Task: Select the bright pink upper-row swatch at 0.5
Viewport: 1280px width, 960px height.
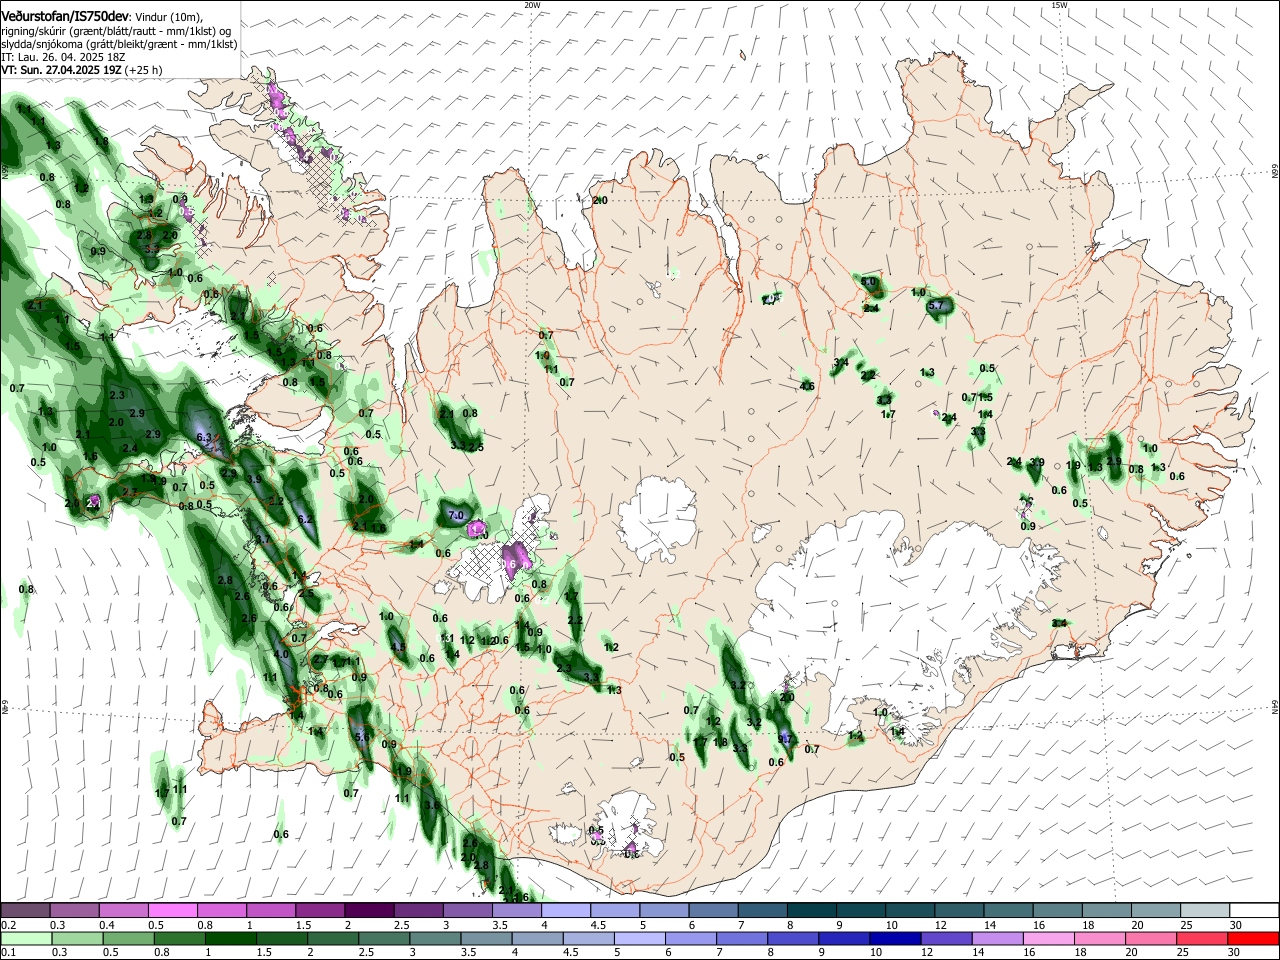Action: 172,910
